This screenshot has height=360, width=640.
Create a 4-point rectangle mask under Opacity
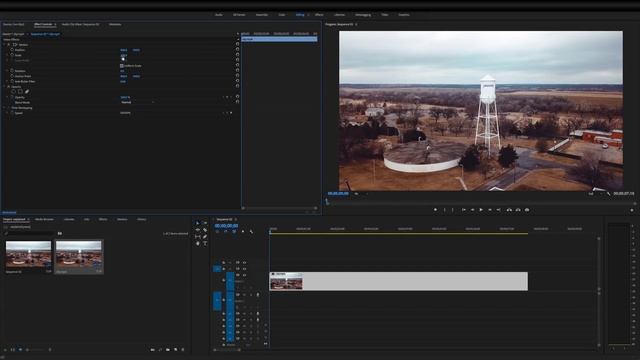pos(20,92)
